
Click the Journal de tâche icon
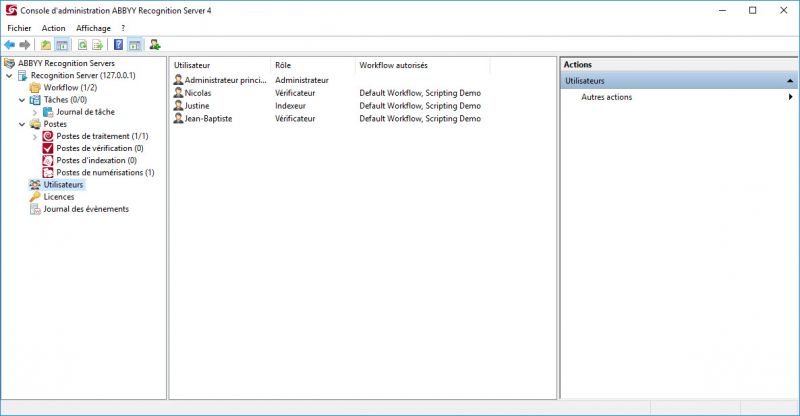[48, 112]
